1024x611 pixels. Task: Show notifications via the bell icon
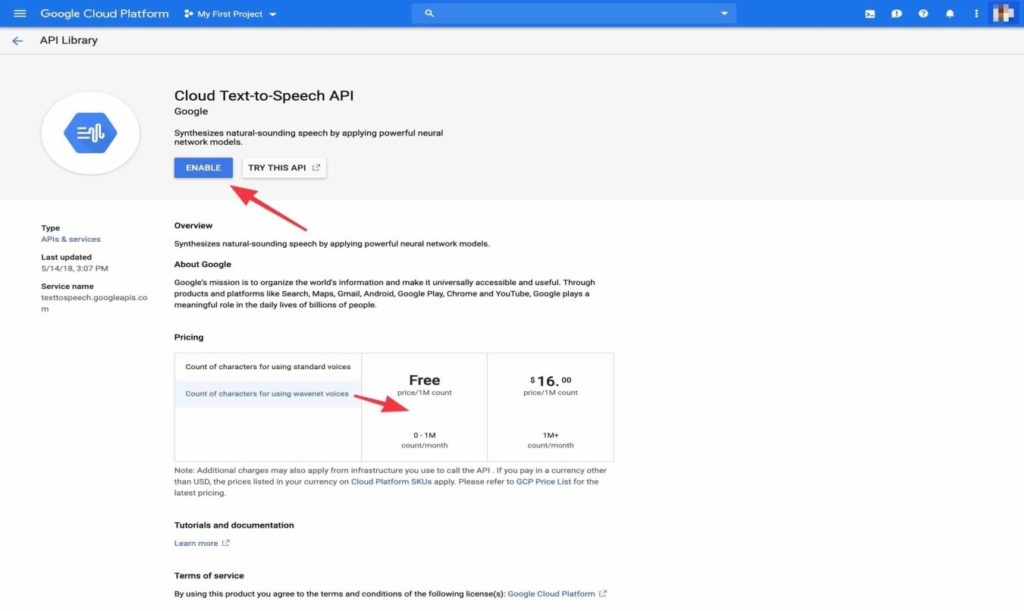950,14
